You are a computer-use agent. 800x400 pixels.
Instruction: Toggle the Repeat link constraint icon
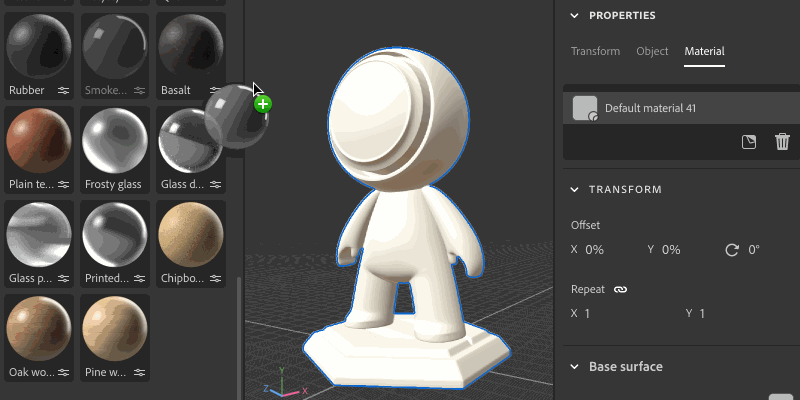(x=620, y=289)
